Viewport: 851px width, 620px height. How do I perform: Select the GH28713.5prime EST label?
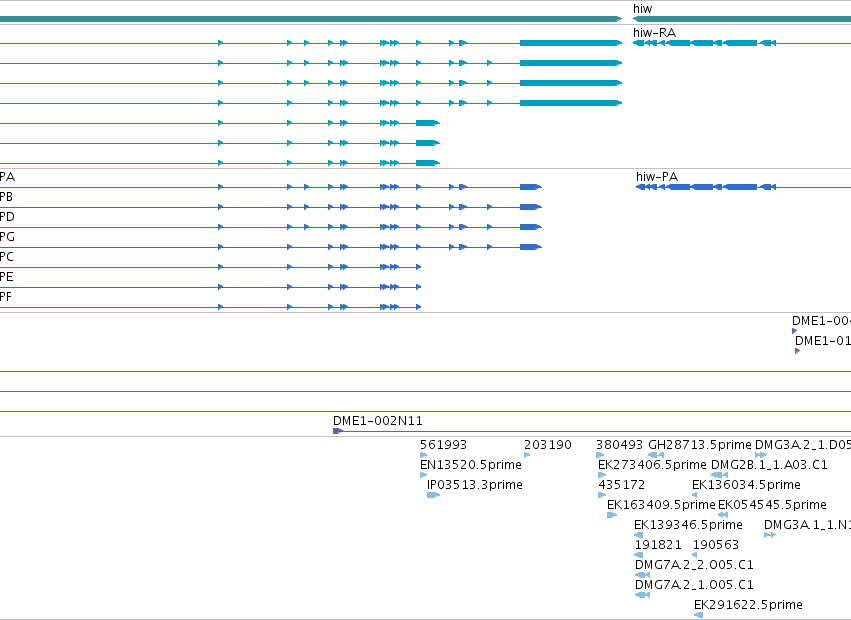click(x=700, y=445)
